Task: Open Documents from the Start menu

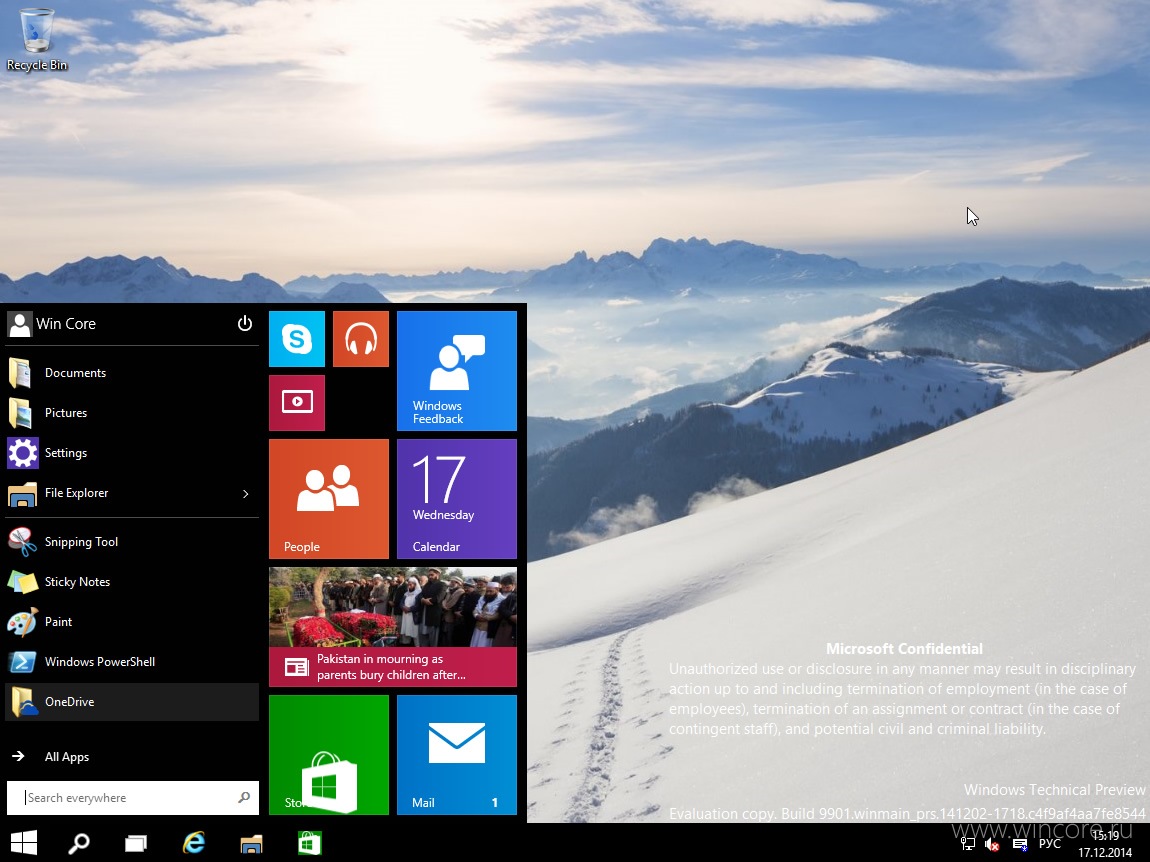Action: click(x=132, y=373)
